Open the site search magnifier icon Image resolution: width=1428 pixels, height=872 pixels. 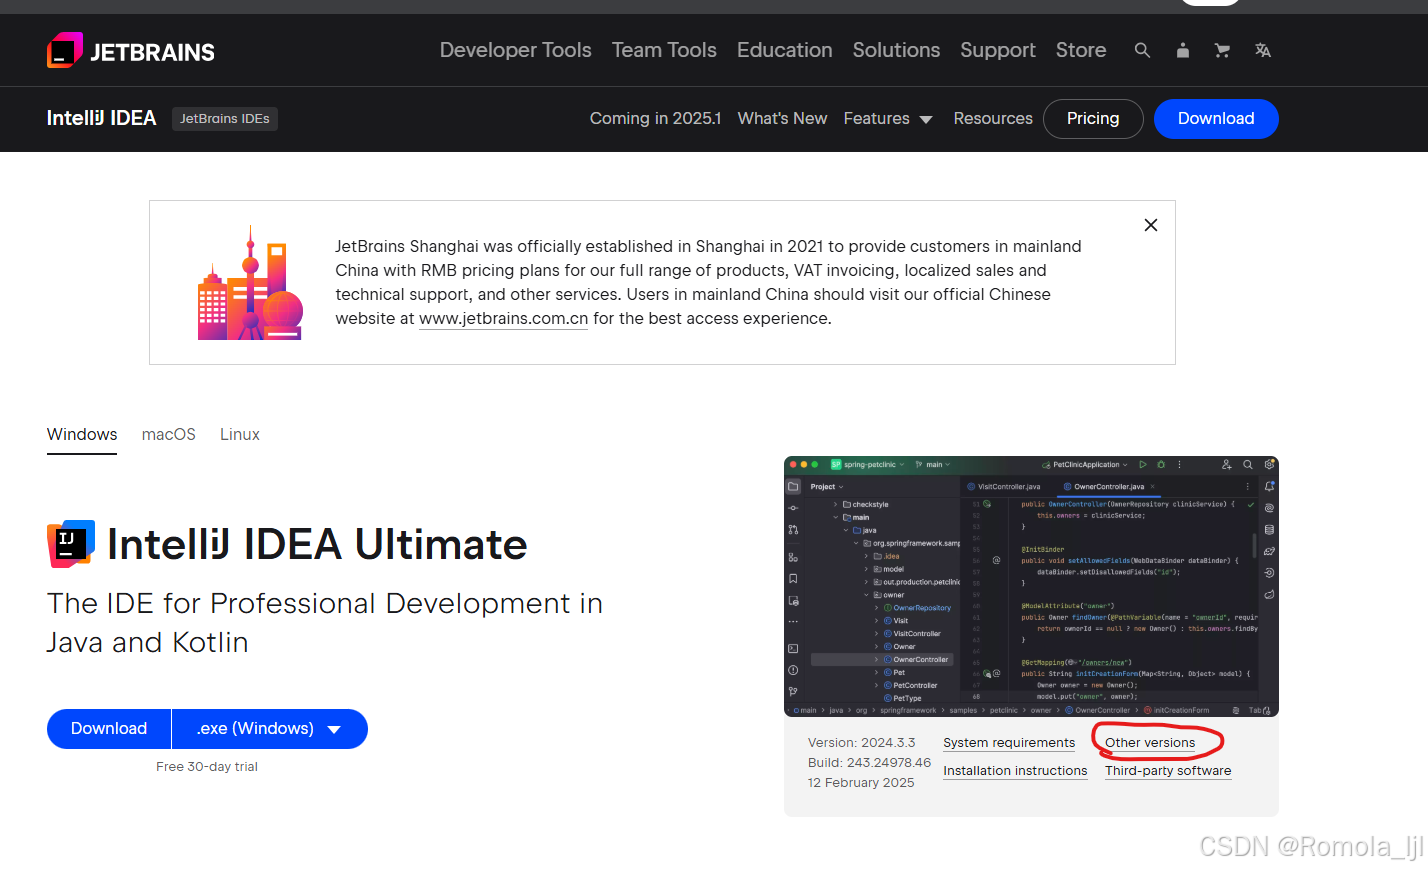pos(1142,50)
